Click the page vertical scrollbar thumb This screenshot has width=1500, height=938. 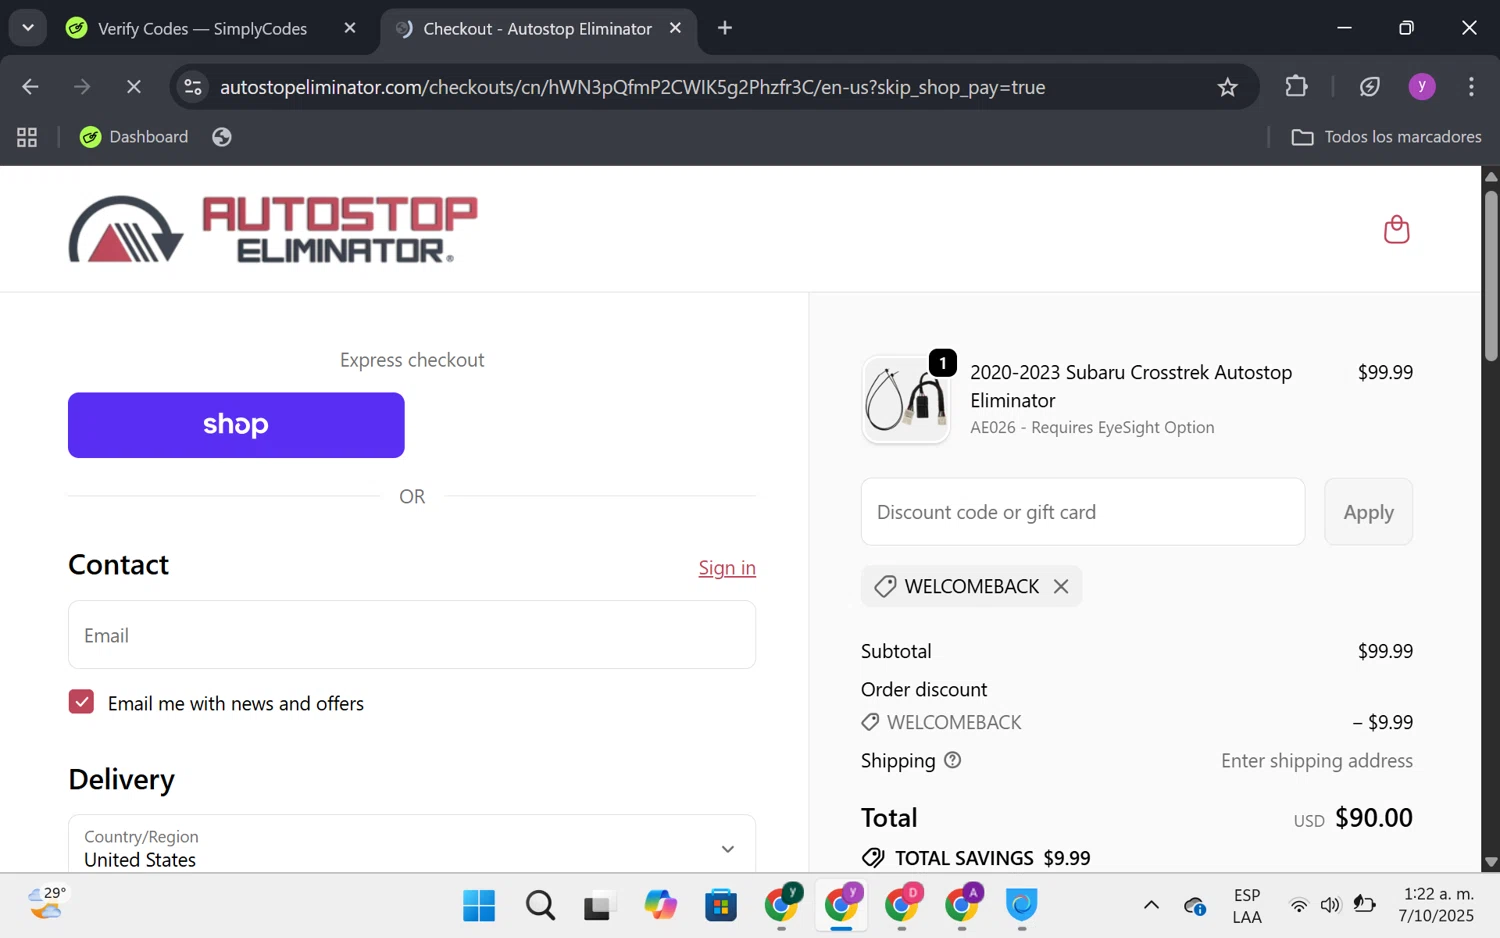coord(1491,275)
